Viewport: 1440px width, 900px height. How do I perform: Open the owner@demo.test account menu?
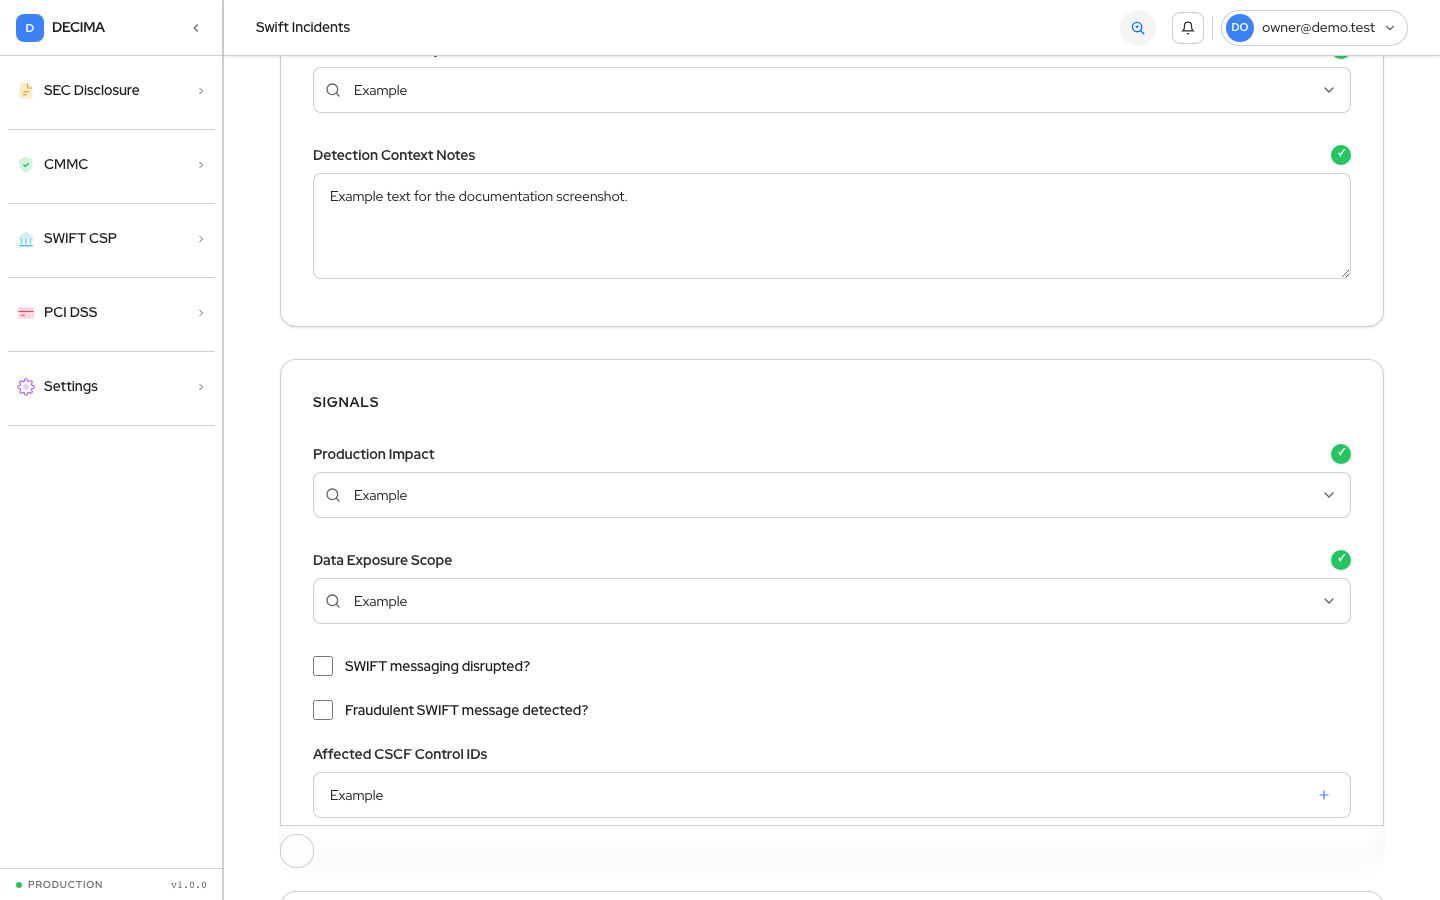pyautogui.click(x=1314, y=28)
